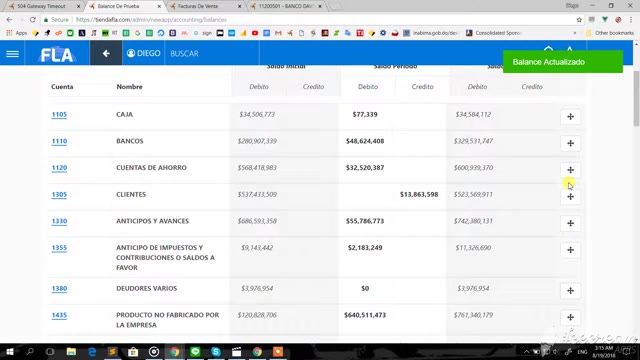Image resolution: width=640 pixels, height=360 pixels.
Task: Open the DIEGO user profile
Action: point(144,53)
